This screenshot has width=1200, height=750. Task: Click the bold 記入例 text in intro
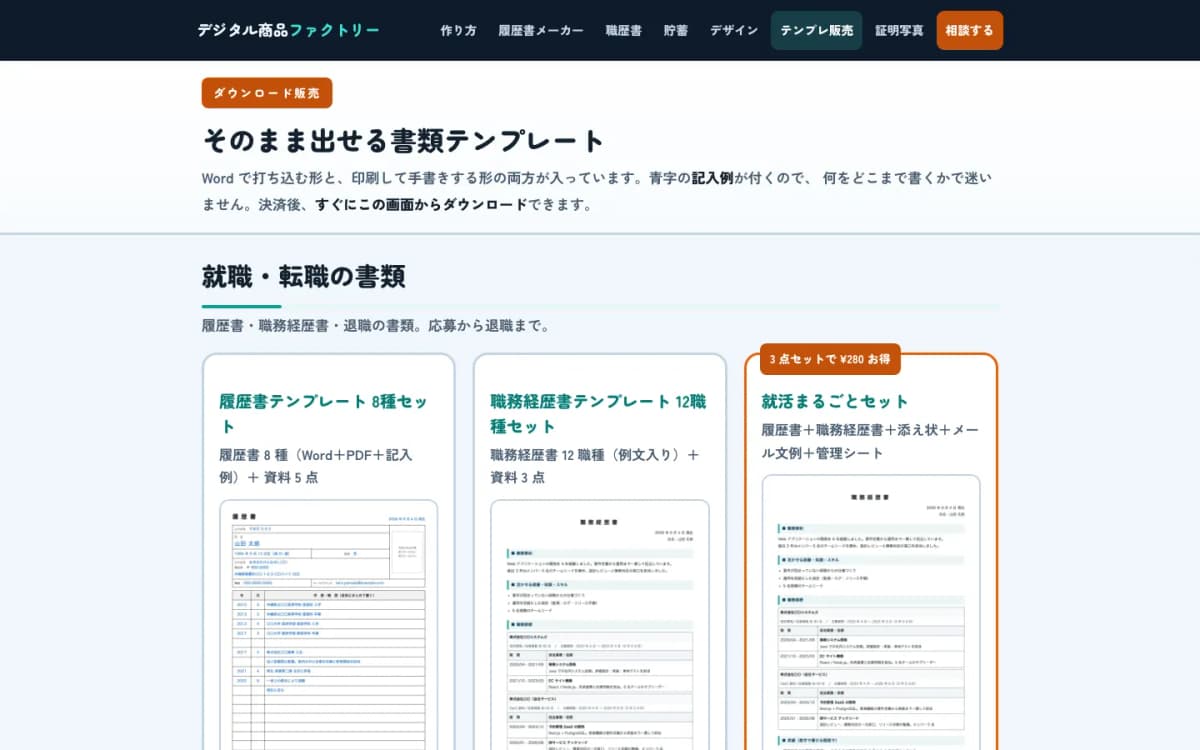tap(712, 178)
